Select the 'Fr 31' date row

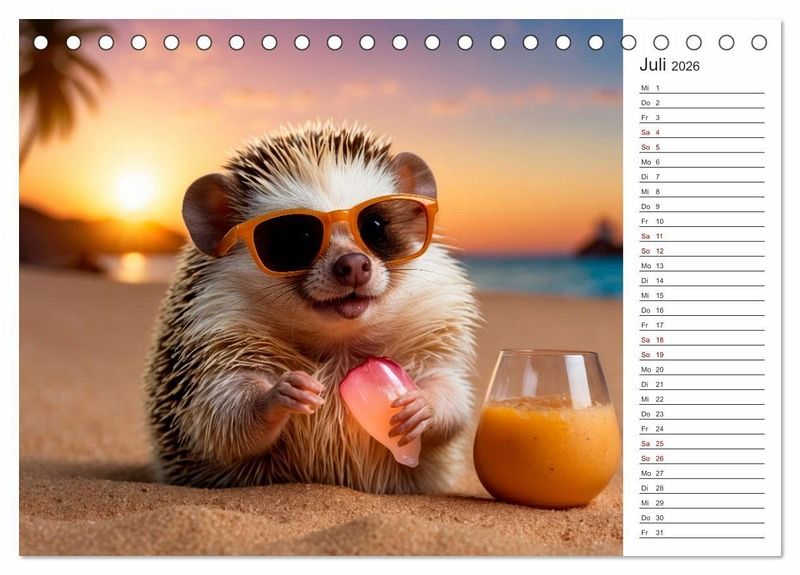click(702, 532)
